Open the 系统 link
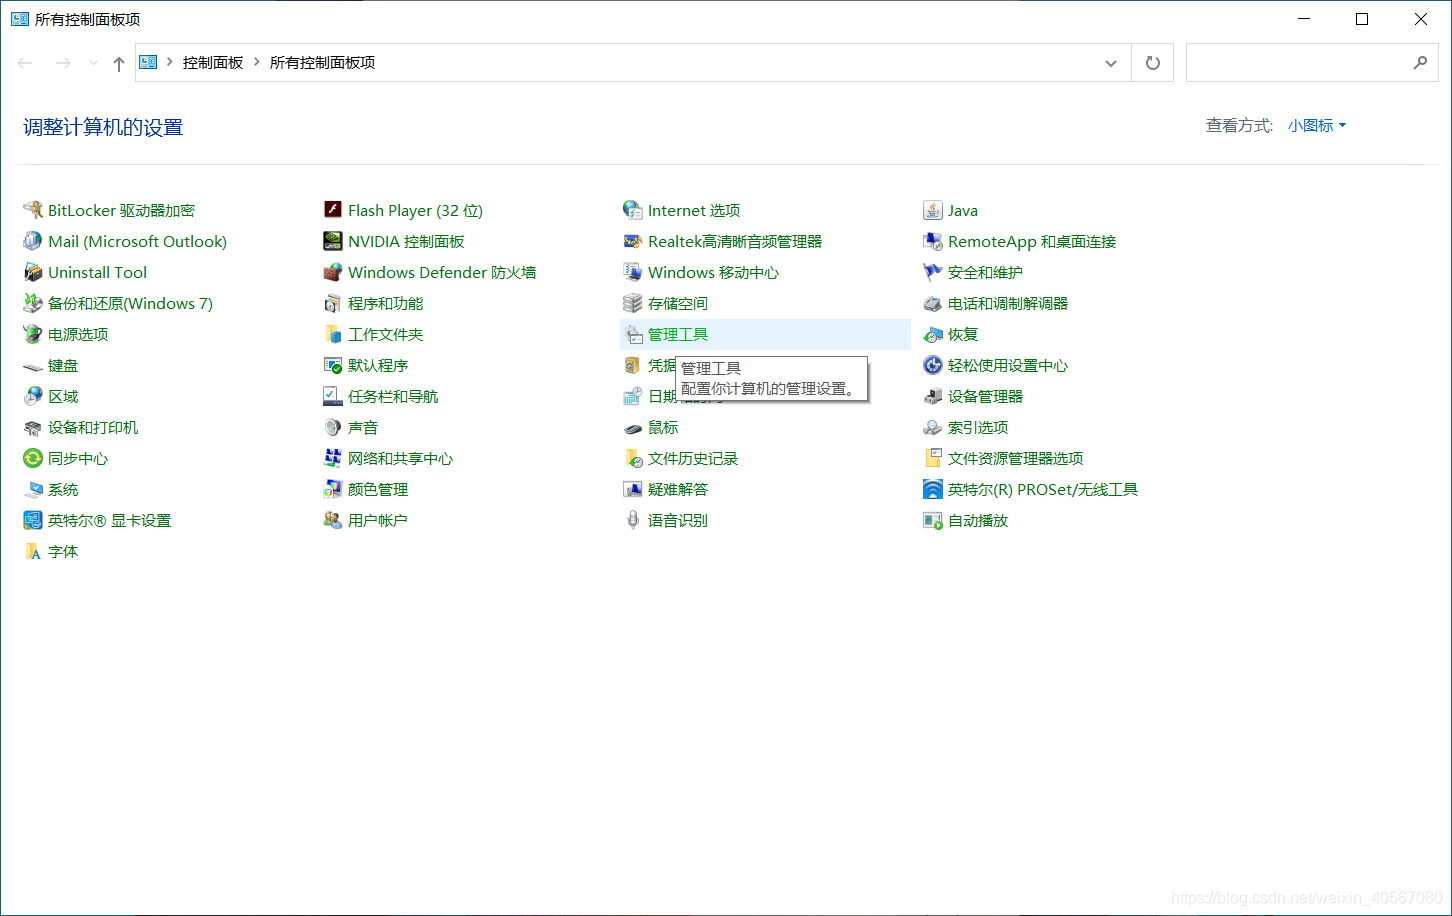The height and width of the screenshot is (916, 1452). [x=63, y=489]
